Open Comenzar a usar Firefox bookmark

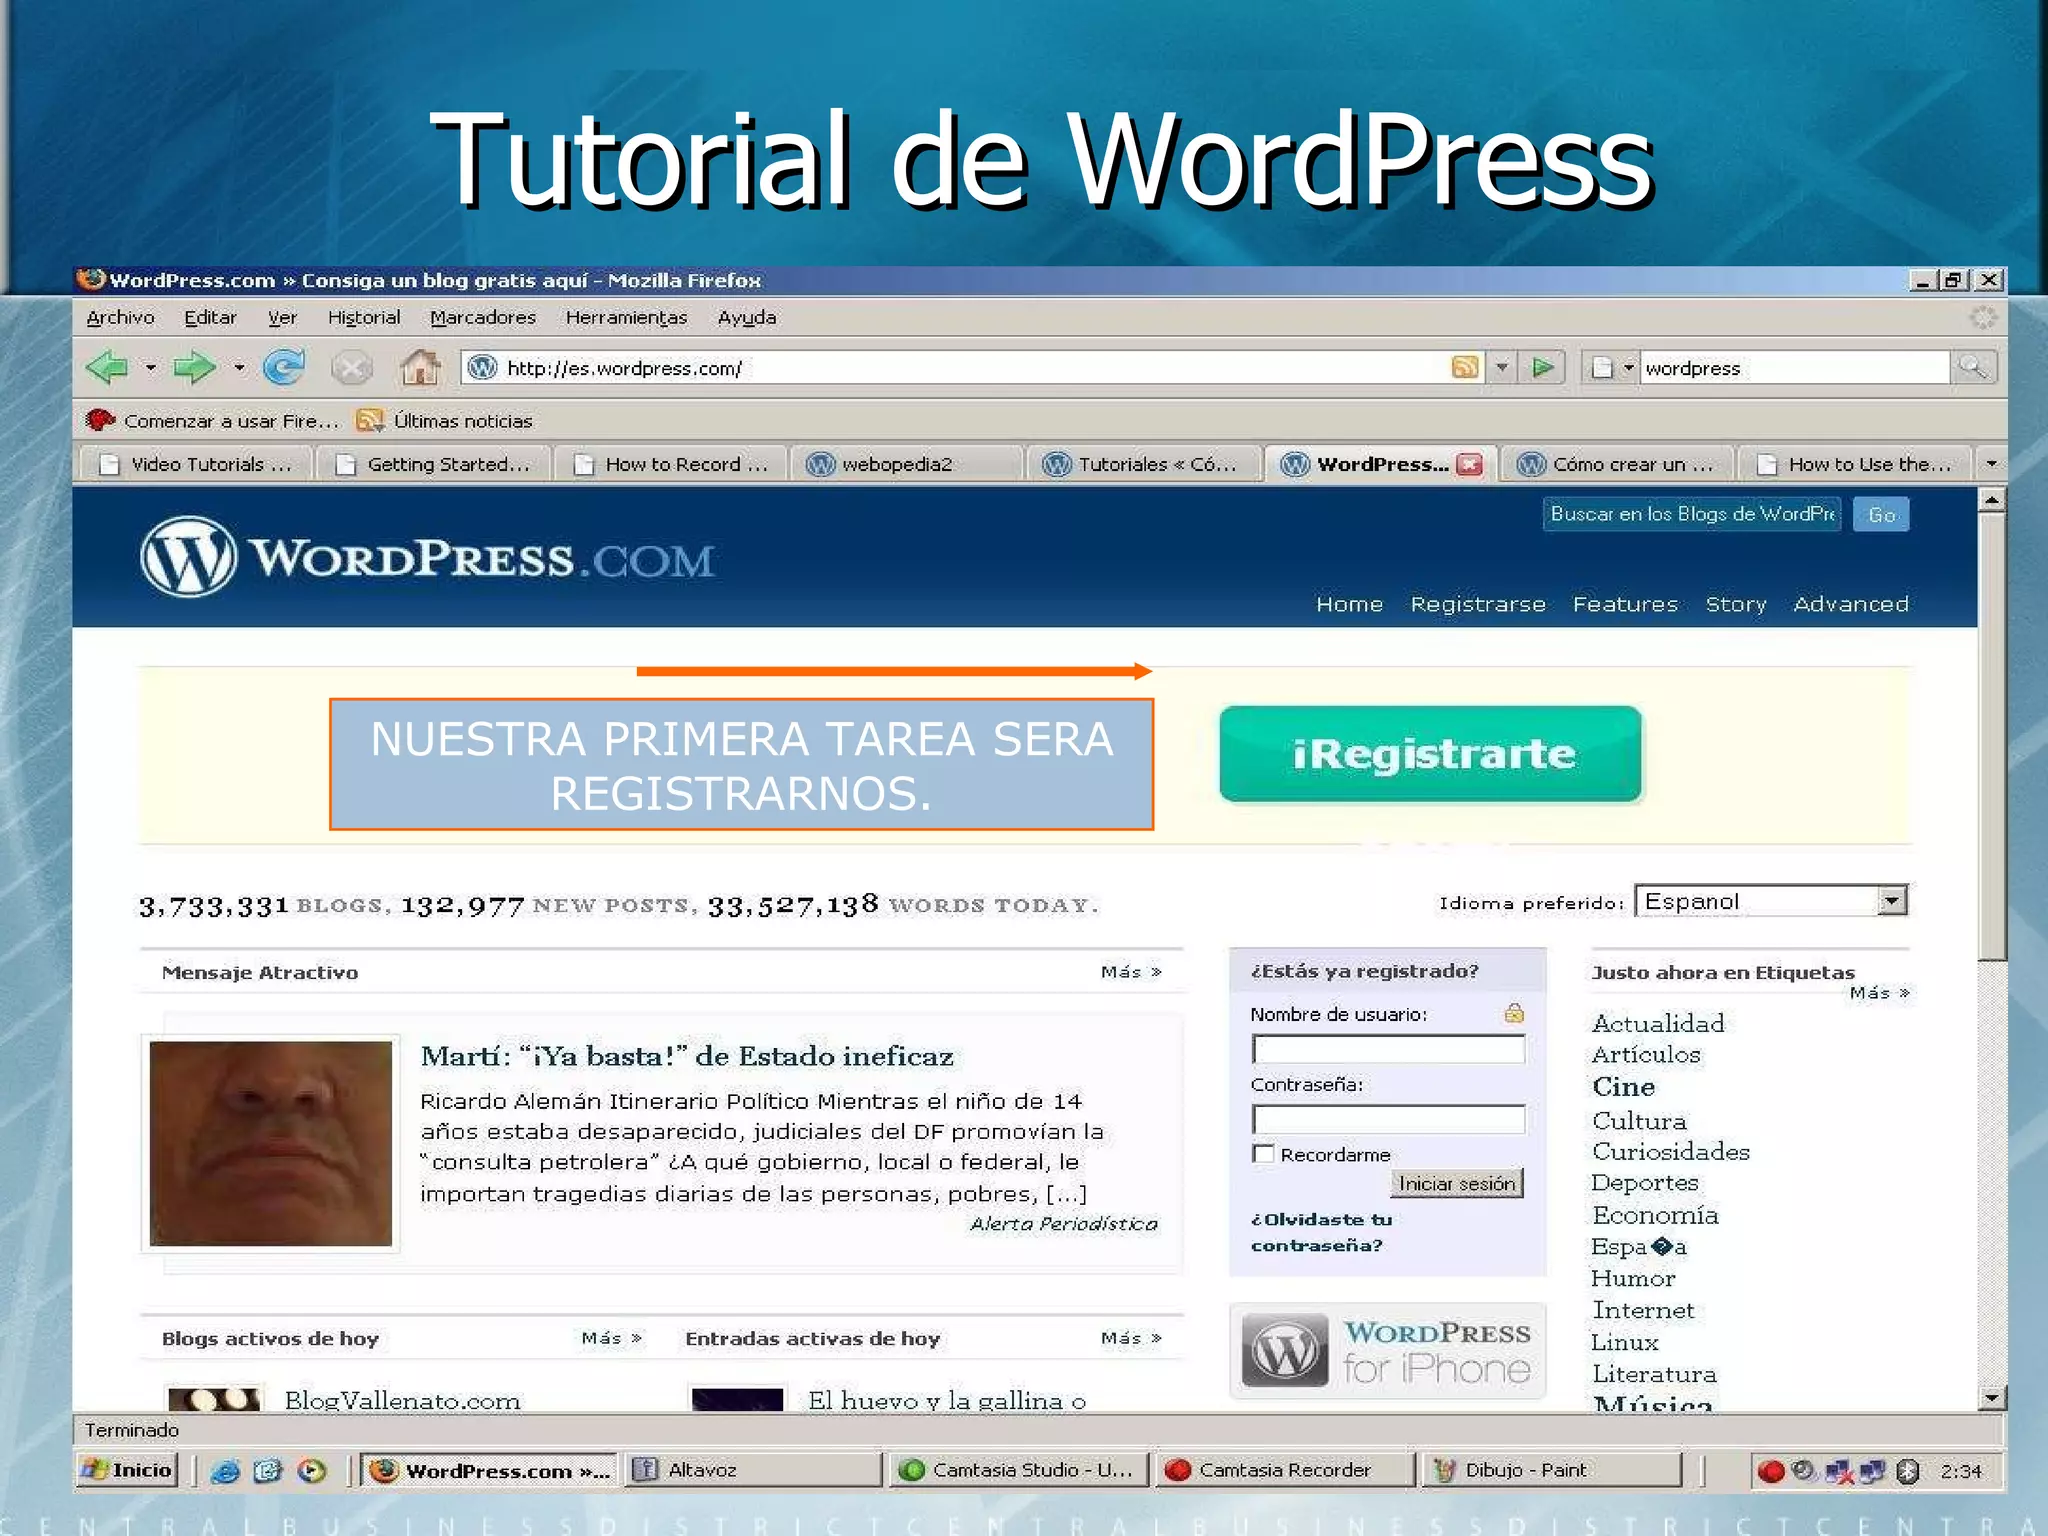(x=212, y=421)
